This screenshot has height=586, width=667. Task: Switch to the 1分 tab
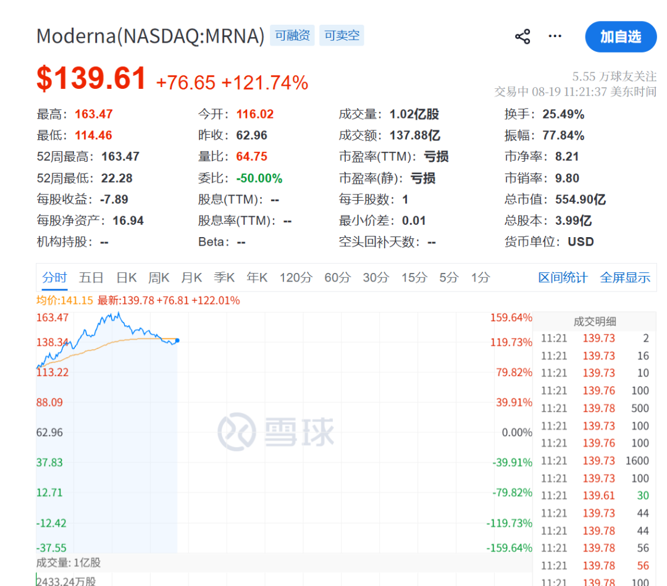pyautogui.click(x=480, y=278)
